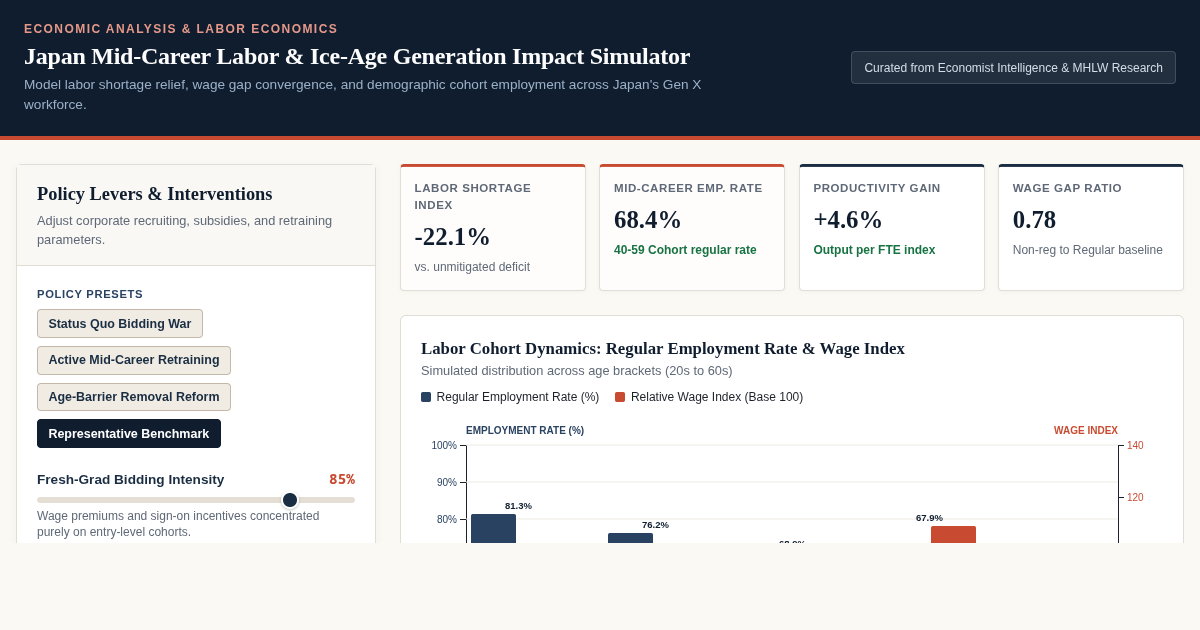Click the 68.4% mid-career rate value
The image size is (1200, 630).
648,220
